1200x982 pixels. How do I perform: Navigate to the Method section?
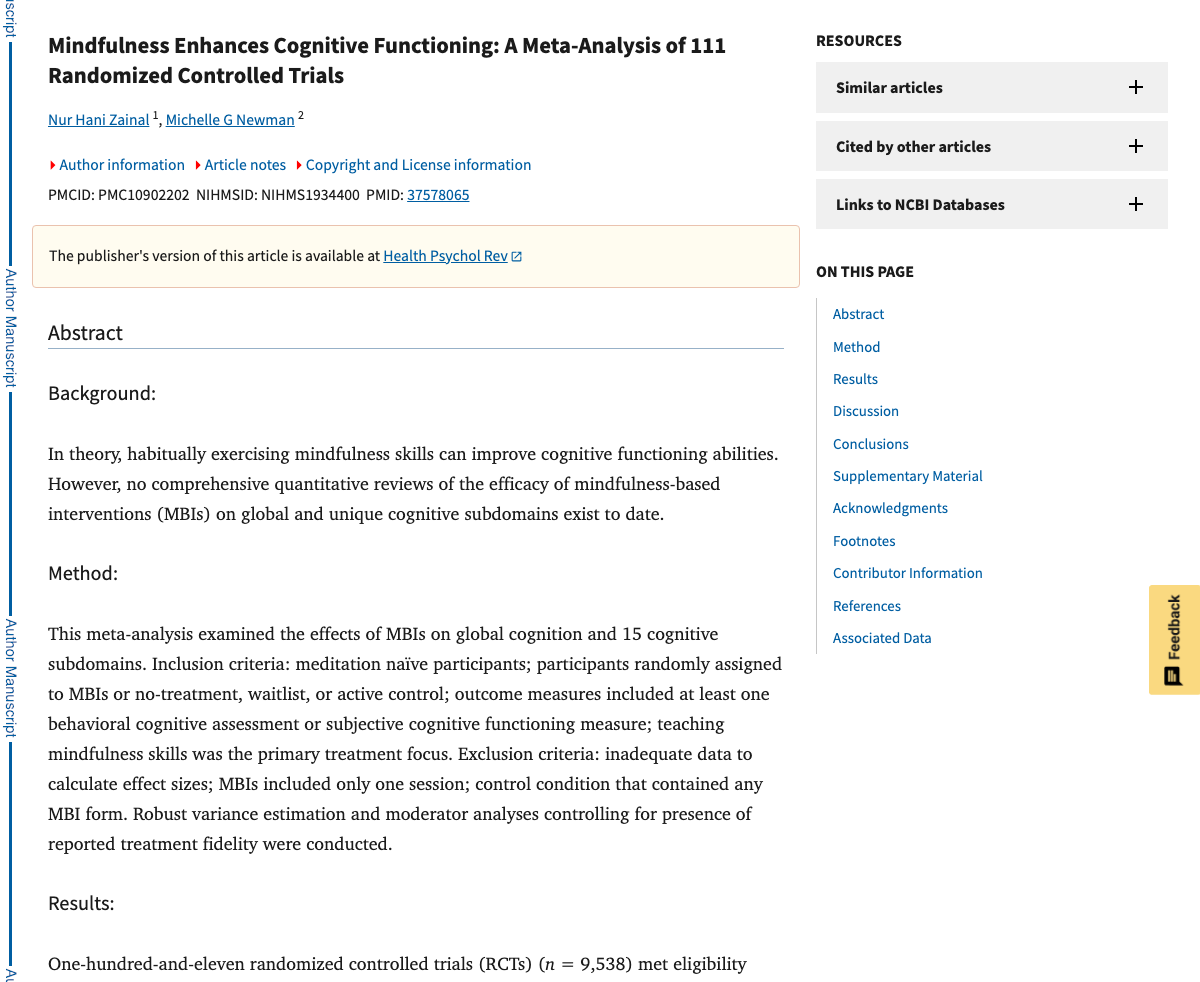coord(856,346)
